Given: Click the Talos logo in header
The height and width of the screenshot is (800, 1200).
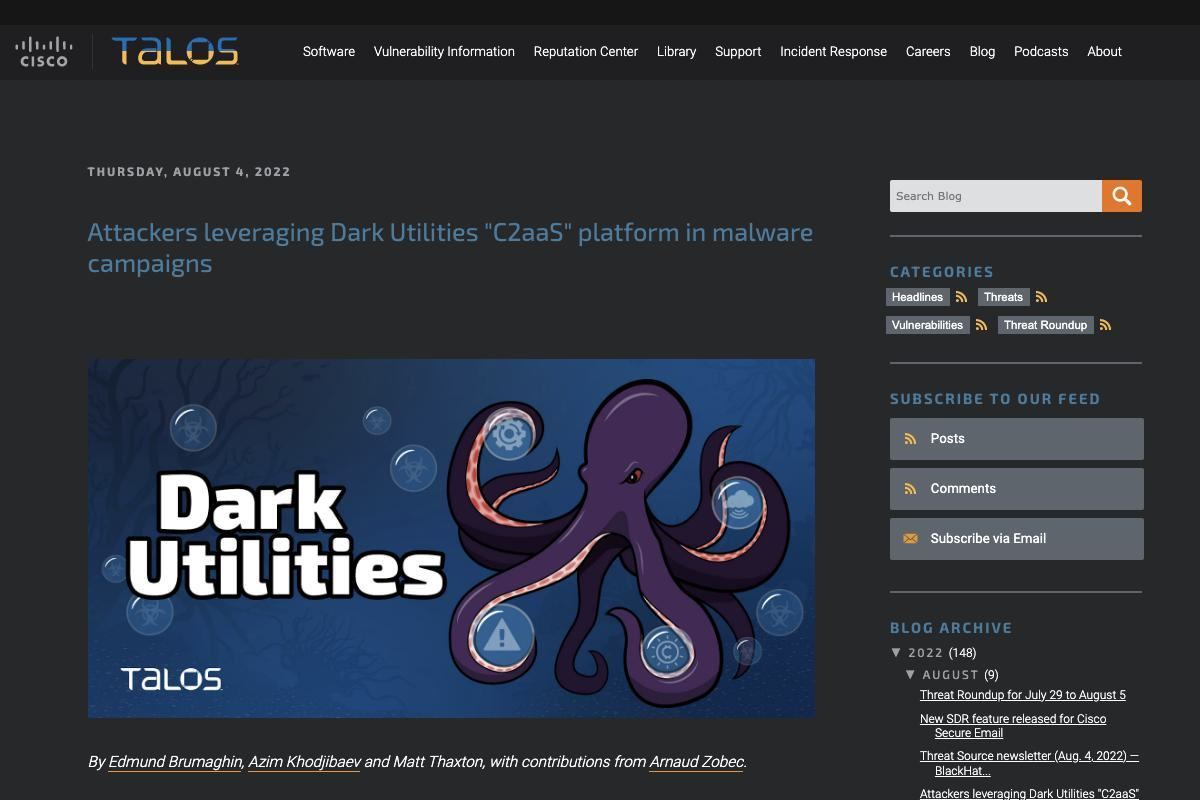Looking at the screenshot, I should point(175,51).
